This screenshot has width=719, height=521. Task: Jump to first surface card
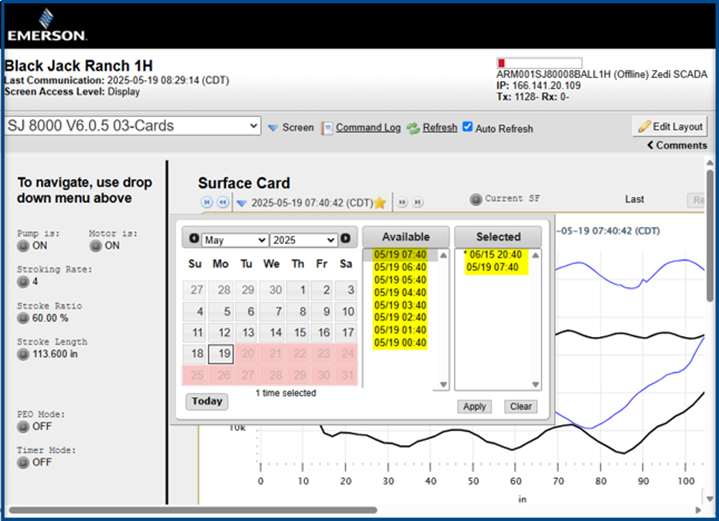207,202
